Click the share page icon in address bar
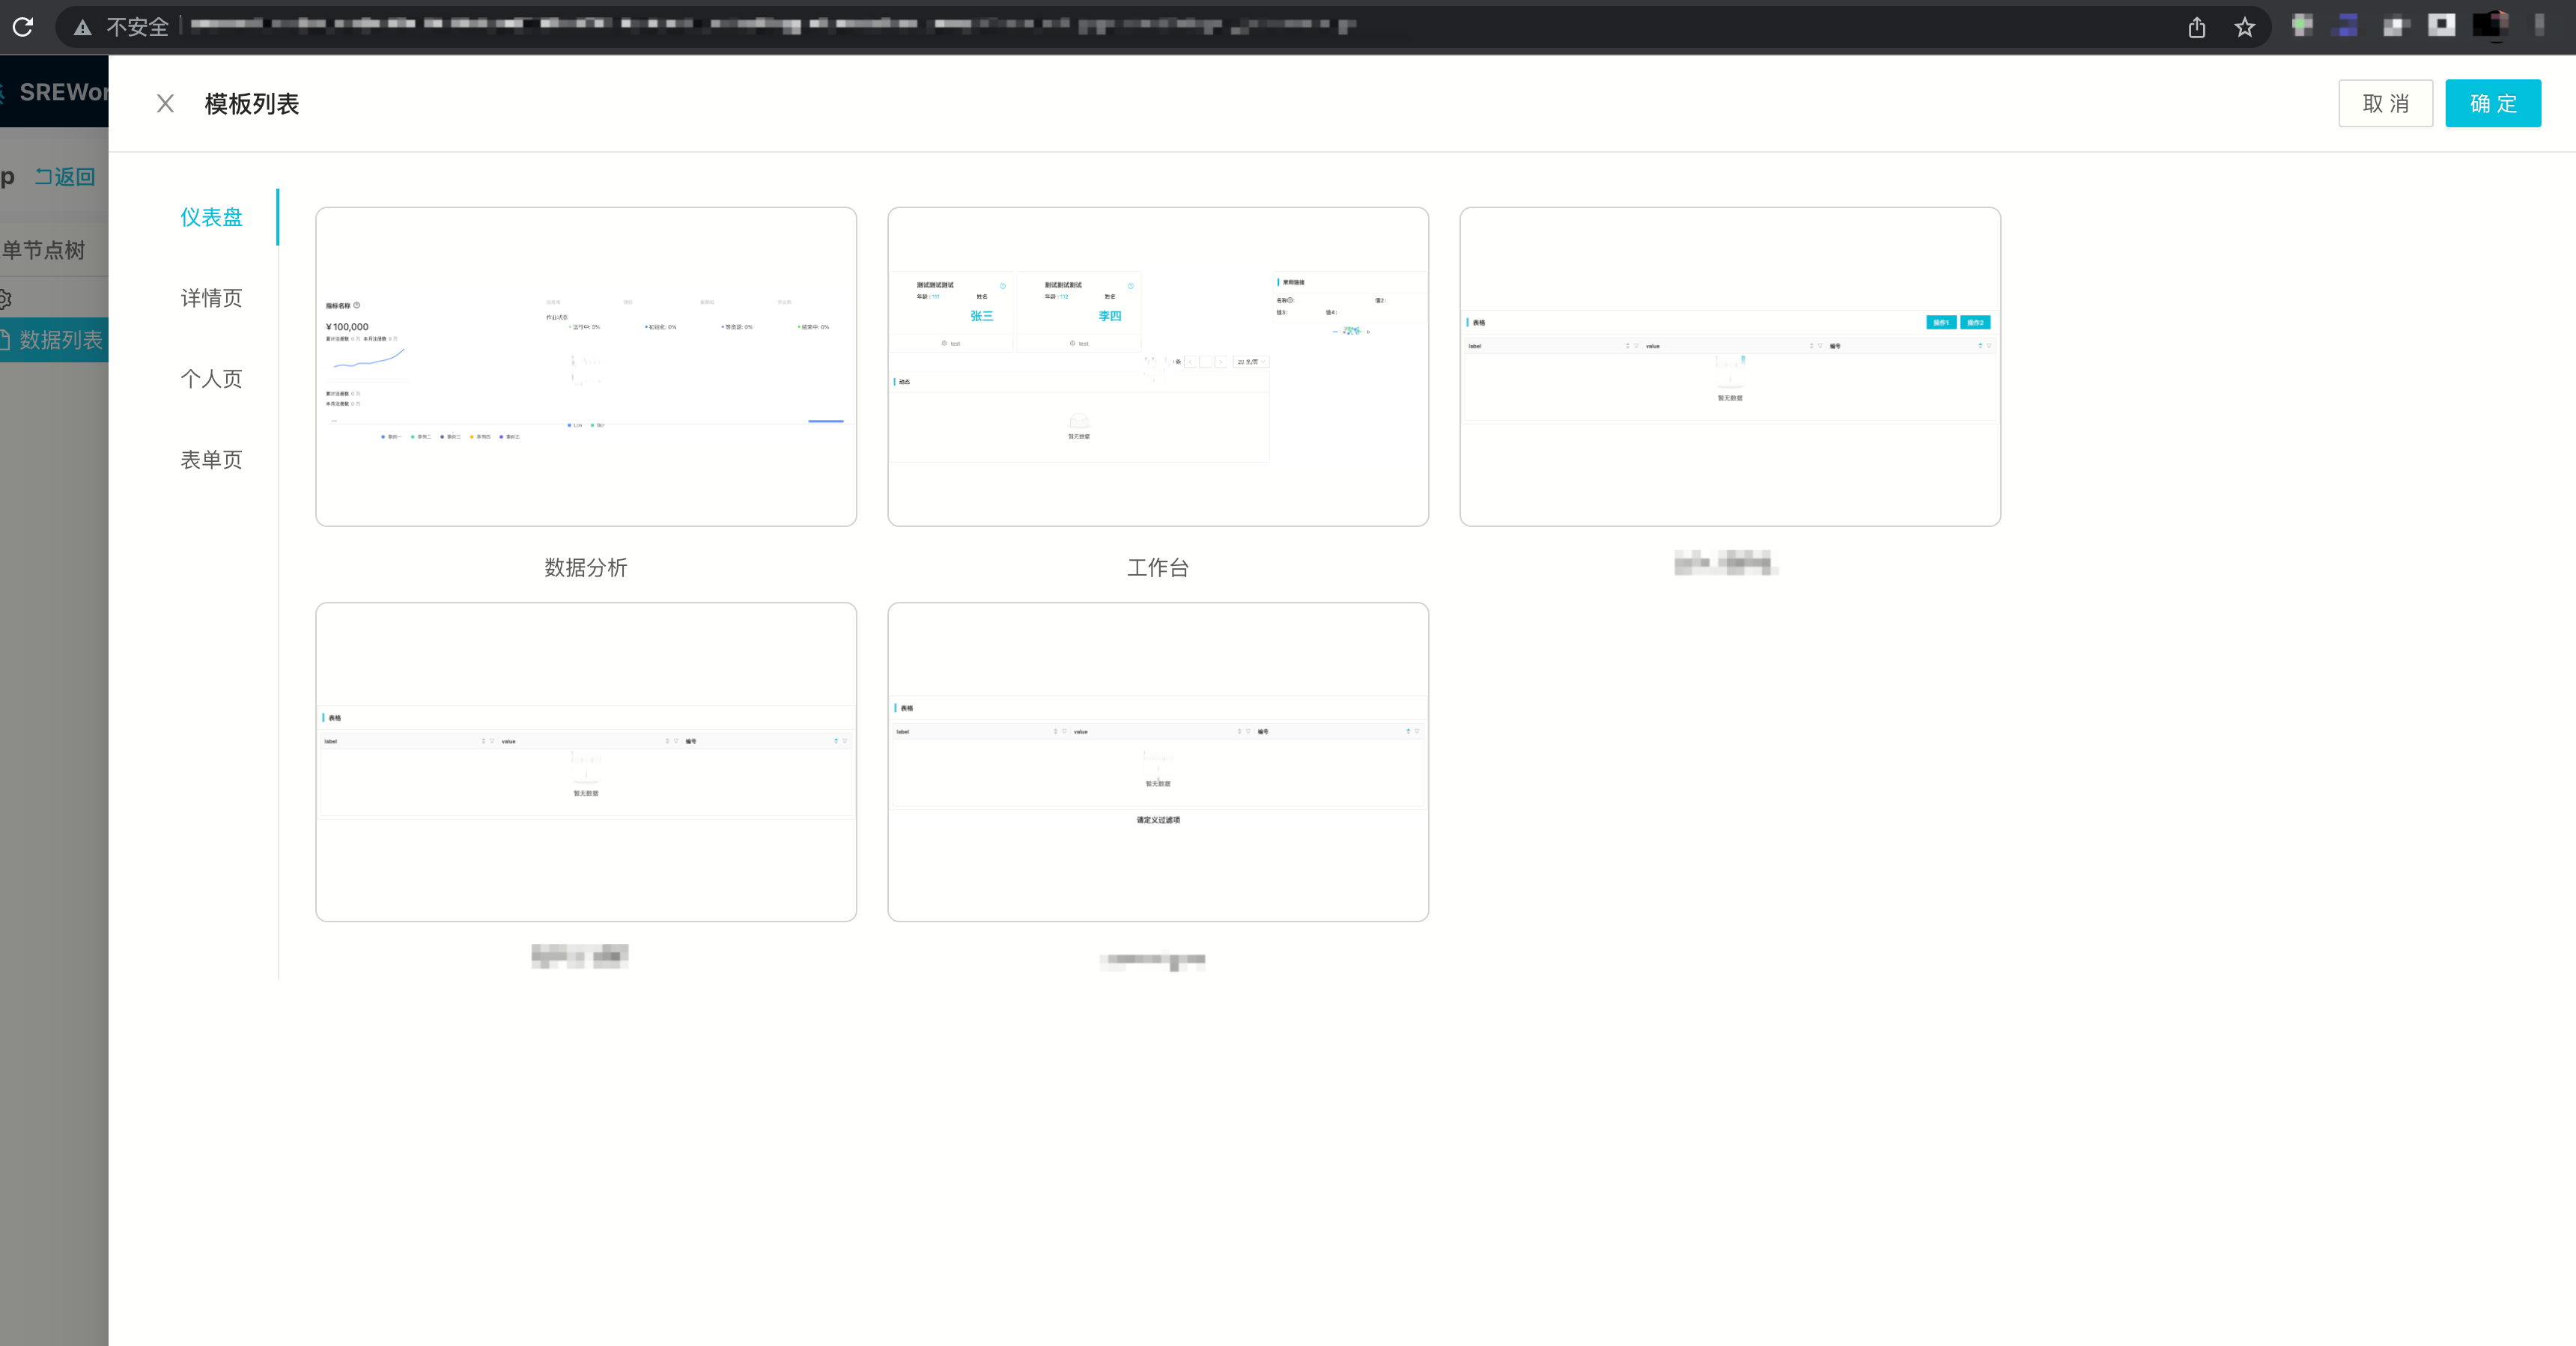Screen dimensions: 2576x1346 2196,27
